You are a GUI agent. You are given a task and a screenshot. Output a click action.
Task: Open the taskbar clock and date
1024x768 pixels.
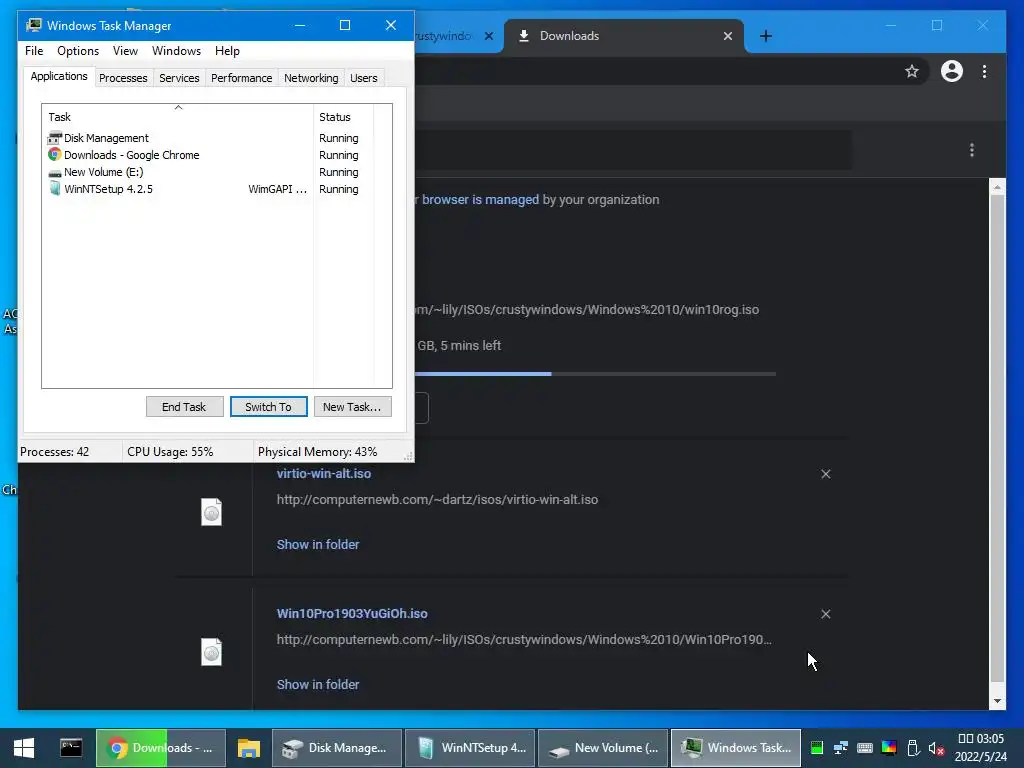[x=981, y=748]
